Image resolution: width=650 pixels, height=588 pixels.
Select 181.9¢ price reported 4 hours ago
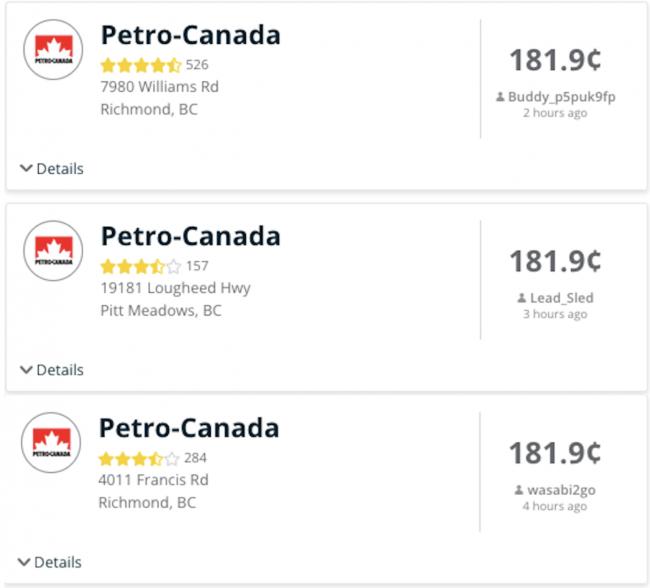pyautogui.click(x=555, y=453)
